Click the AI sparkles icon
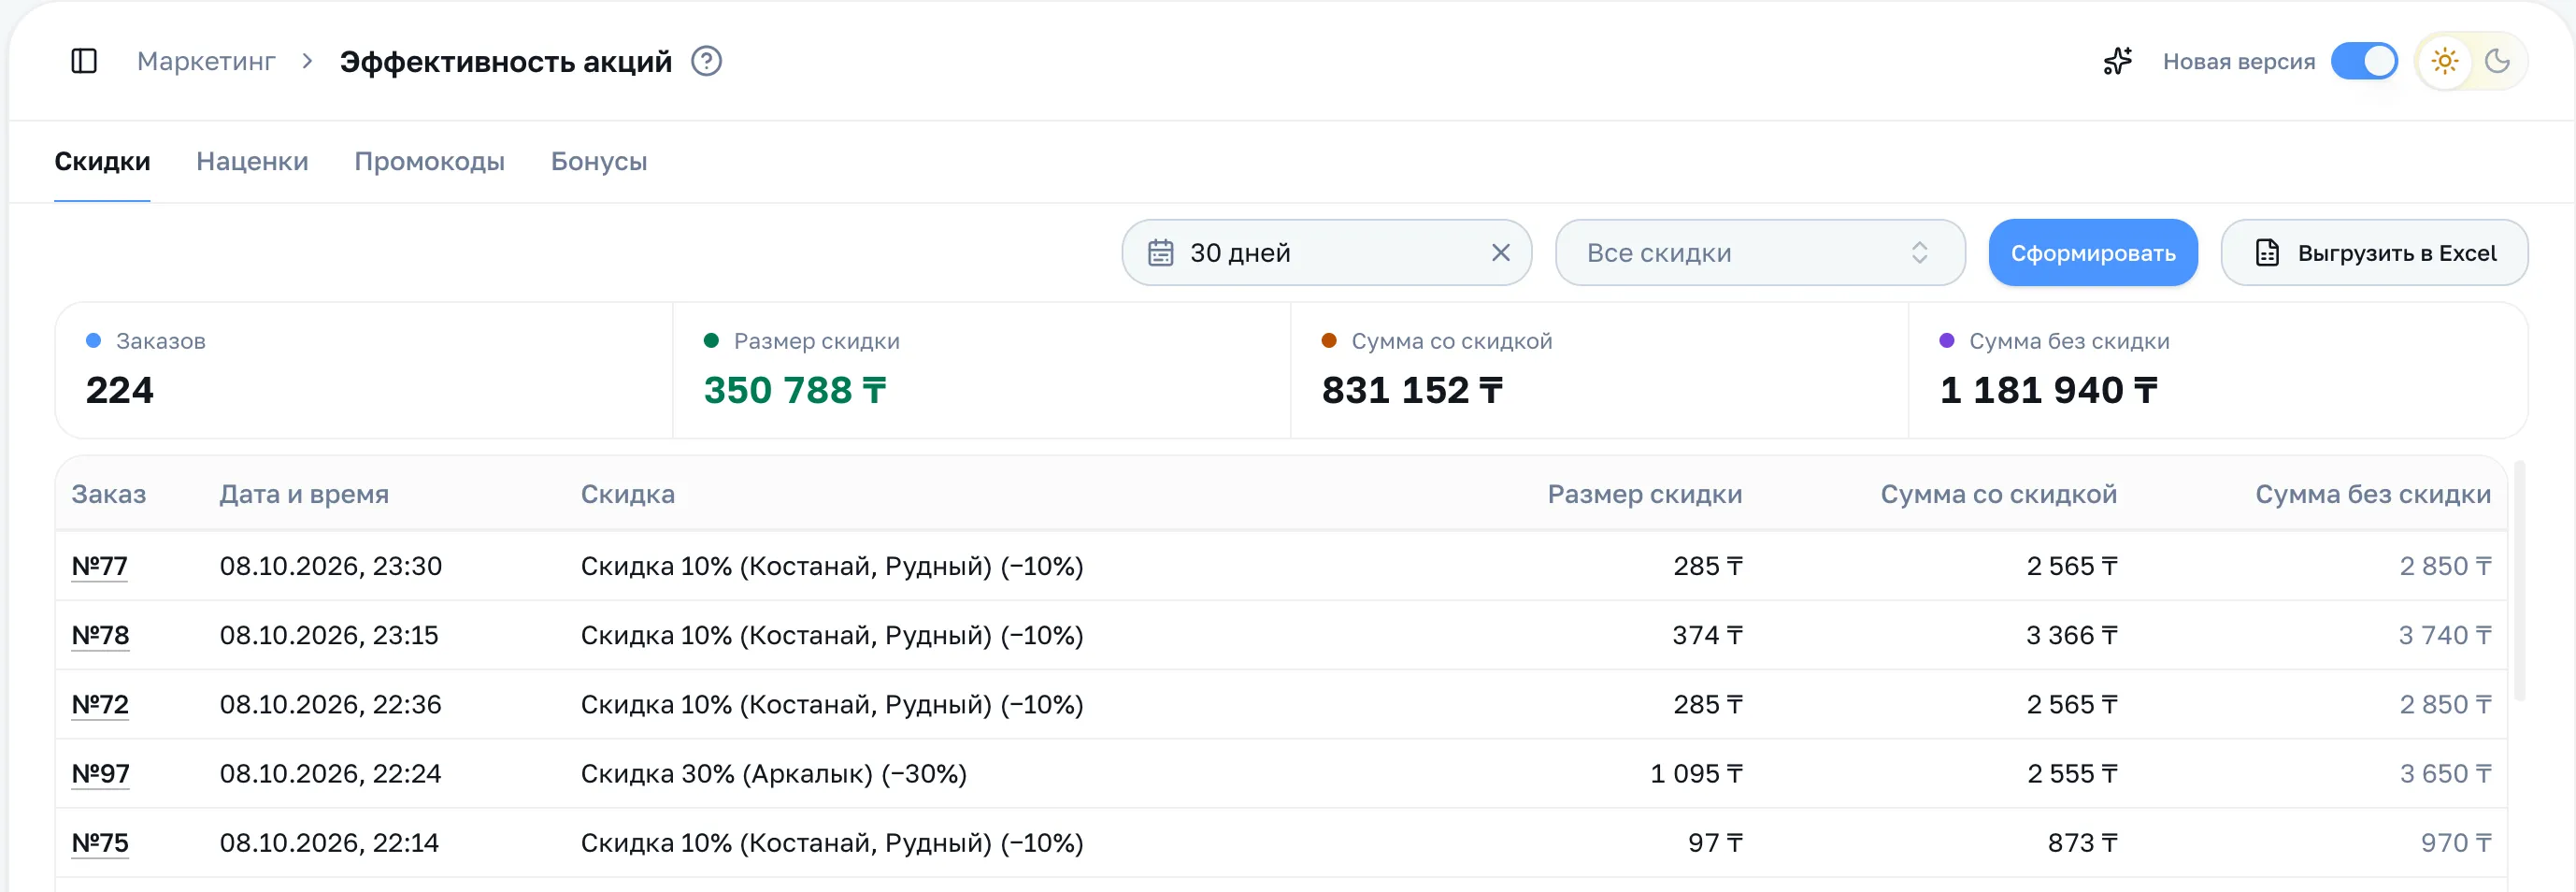Viewport: 2576px width, 892px height. [2117, 61]
